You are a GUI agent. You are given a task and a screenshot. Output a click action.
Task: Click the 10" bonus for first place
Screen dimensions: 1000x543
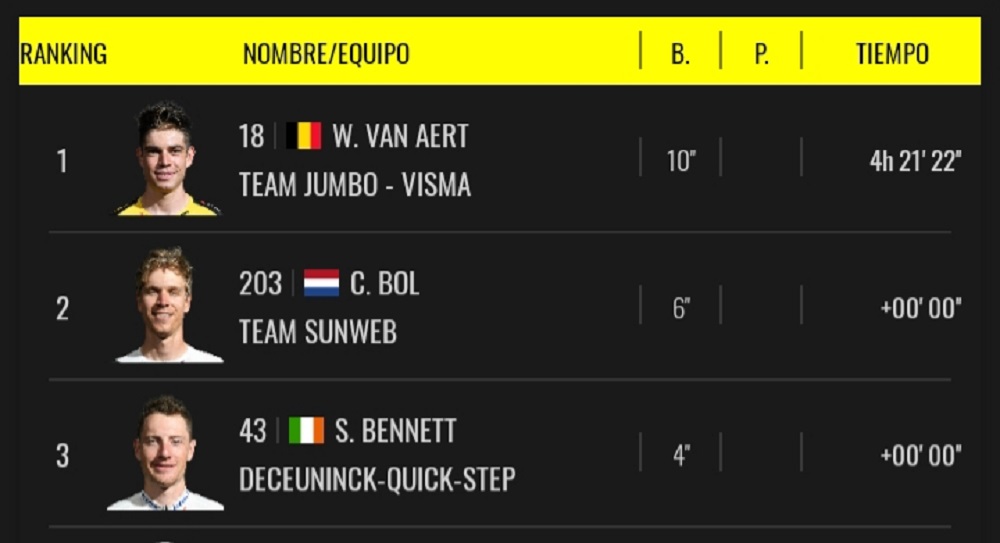[680, 161]
